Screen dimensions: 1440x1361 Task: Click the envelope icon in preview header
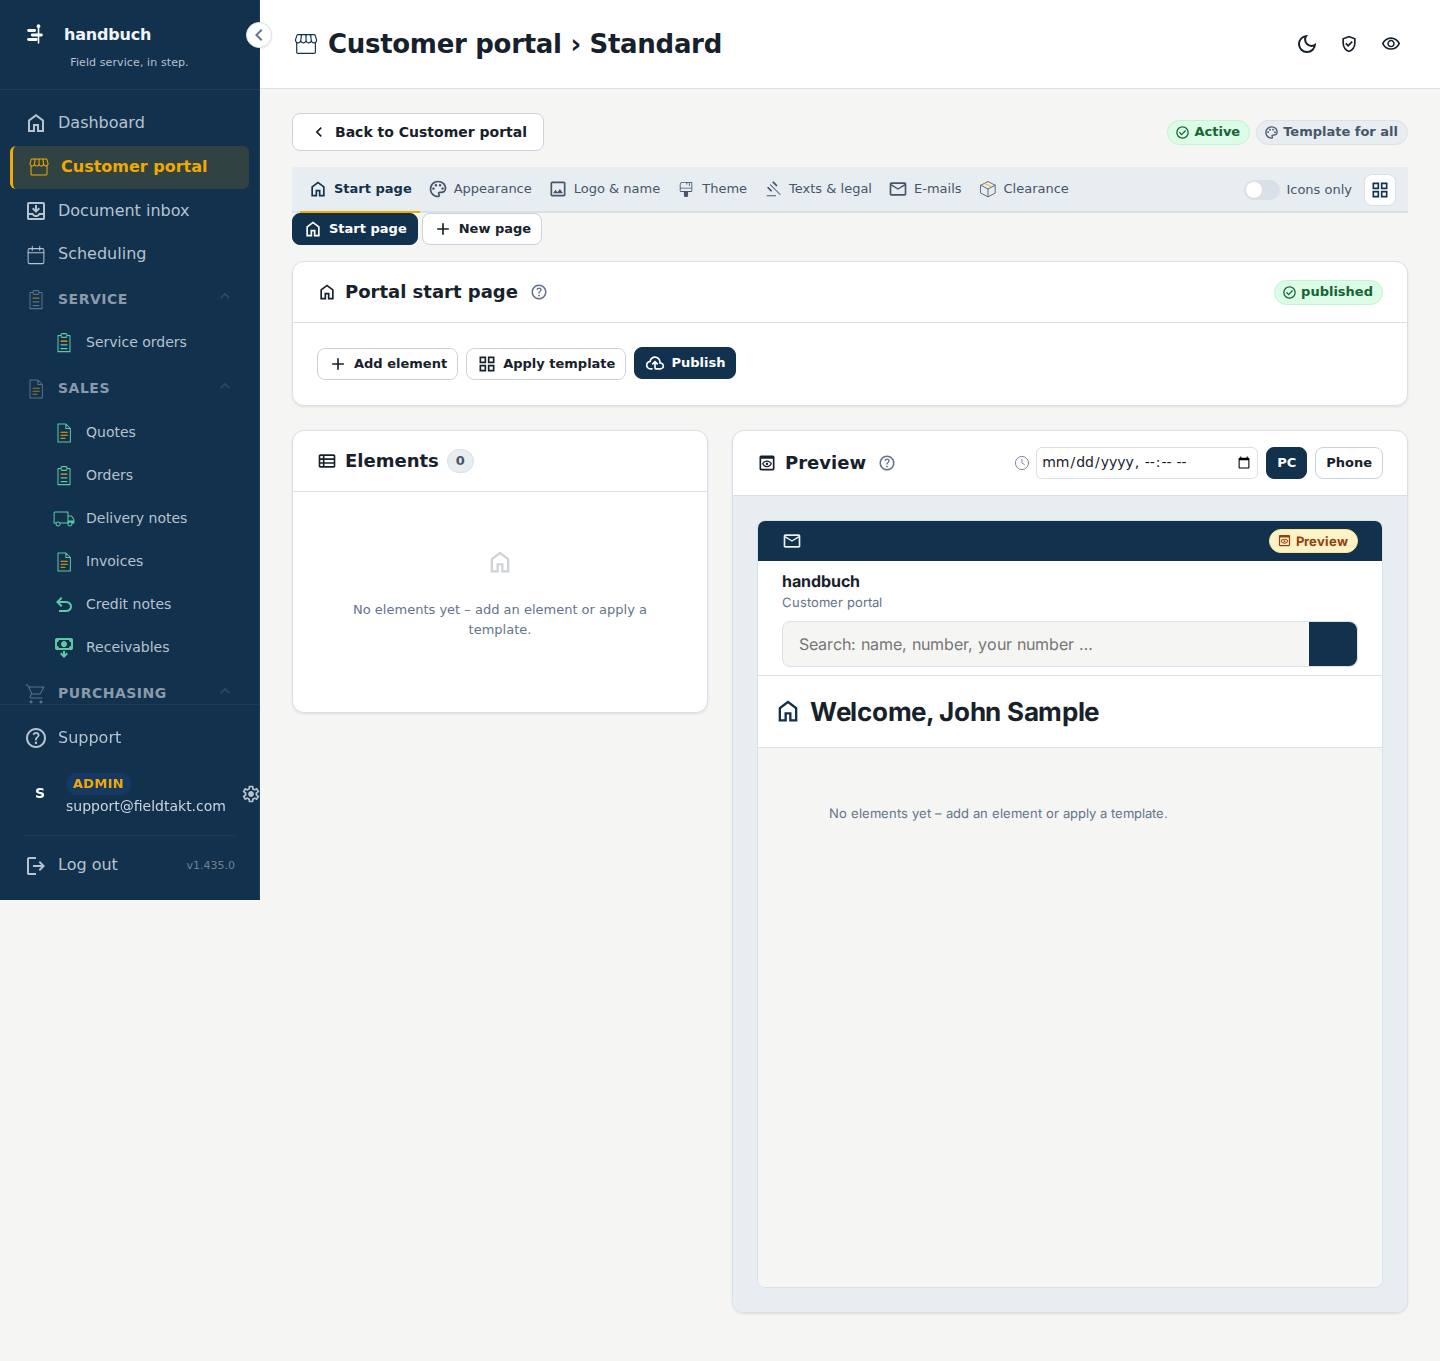coord(792,541)
